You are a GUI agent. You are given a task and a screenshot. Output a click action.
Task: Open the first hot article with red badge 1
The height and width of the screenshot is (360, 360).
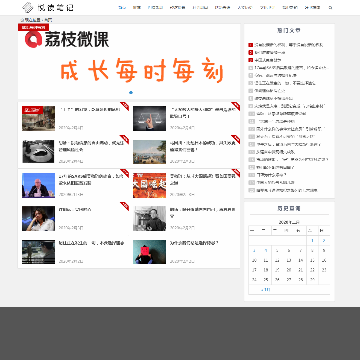289,45
